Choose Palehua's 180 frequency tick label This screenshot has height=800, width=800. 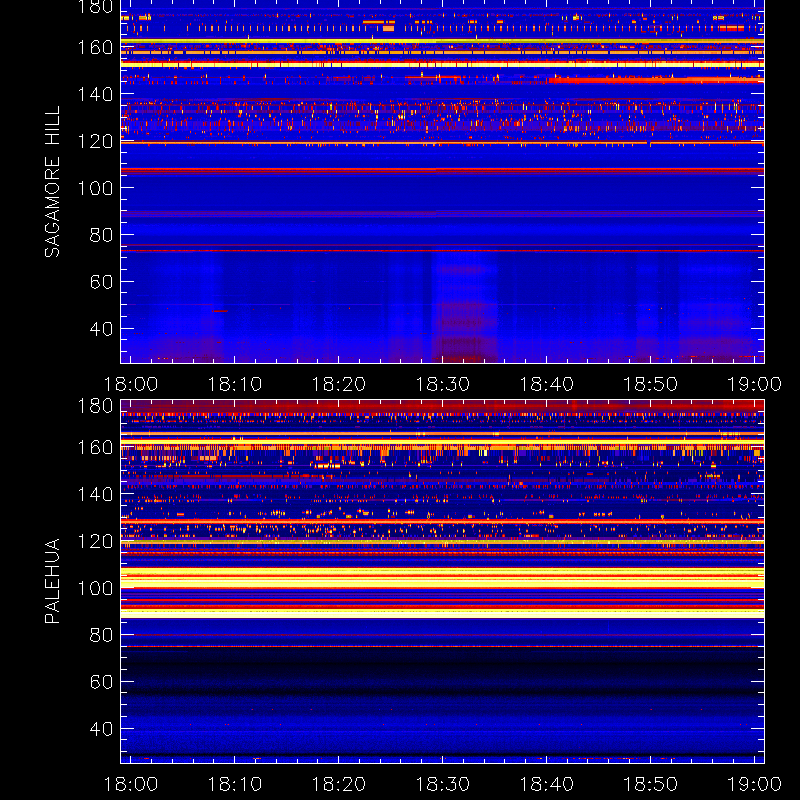pyautogui.click(x=95, y=406)
